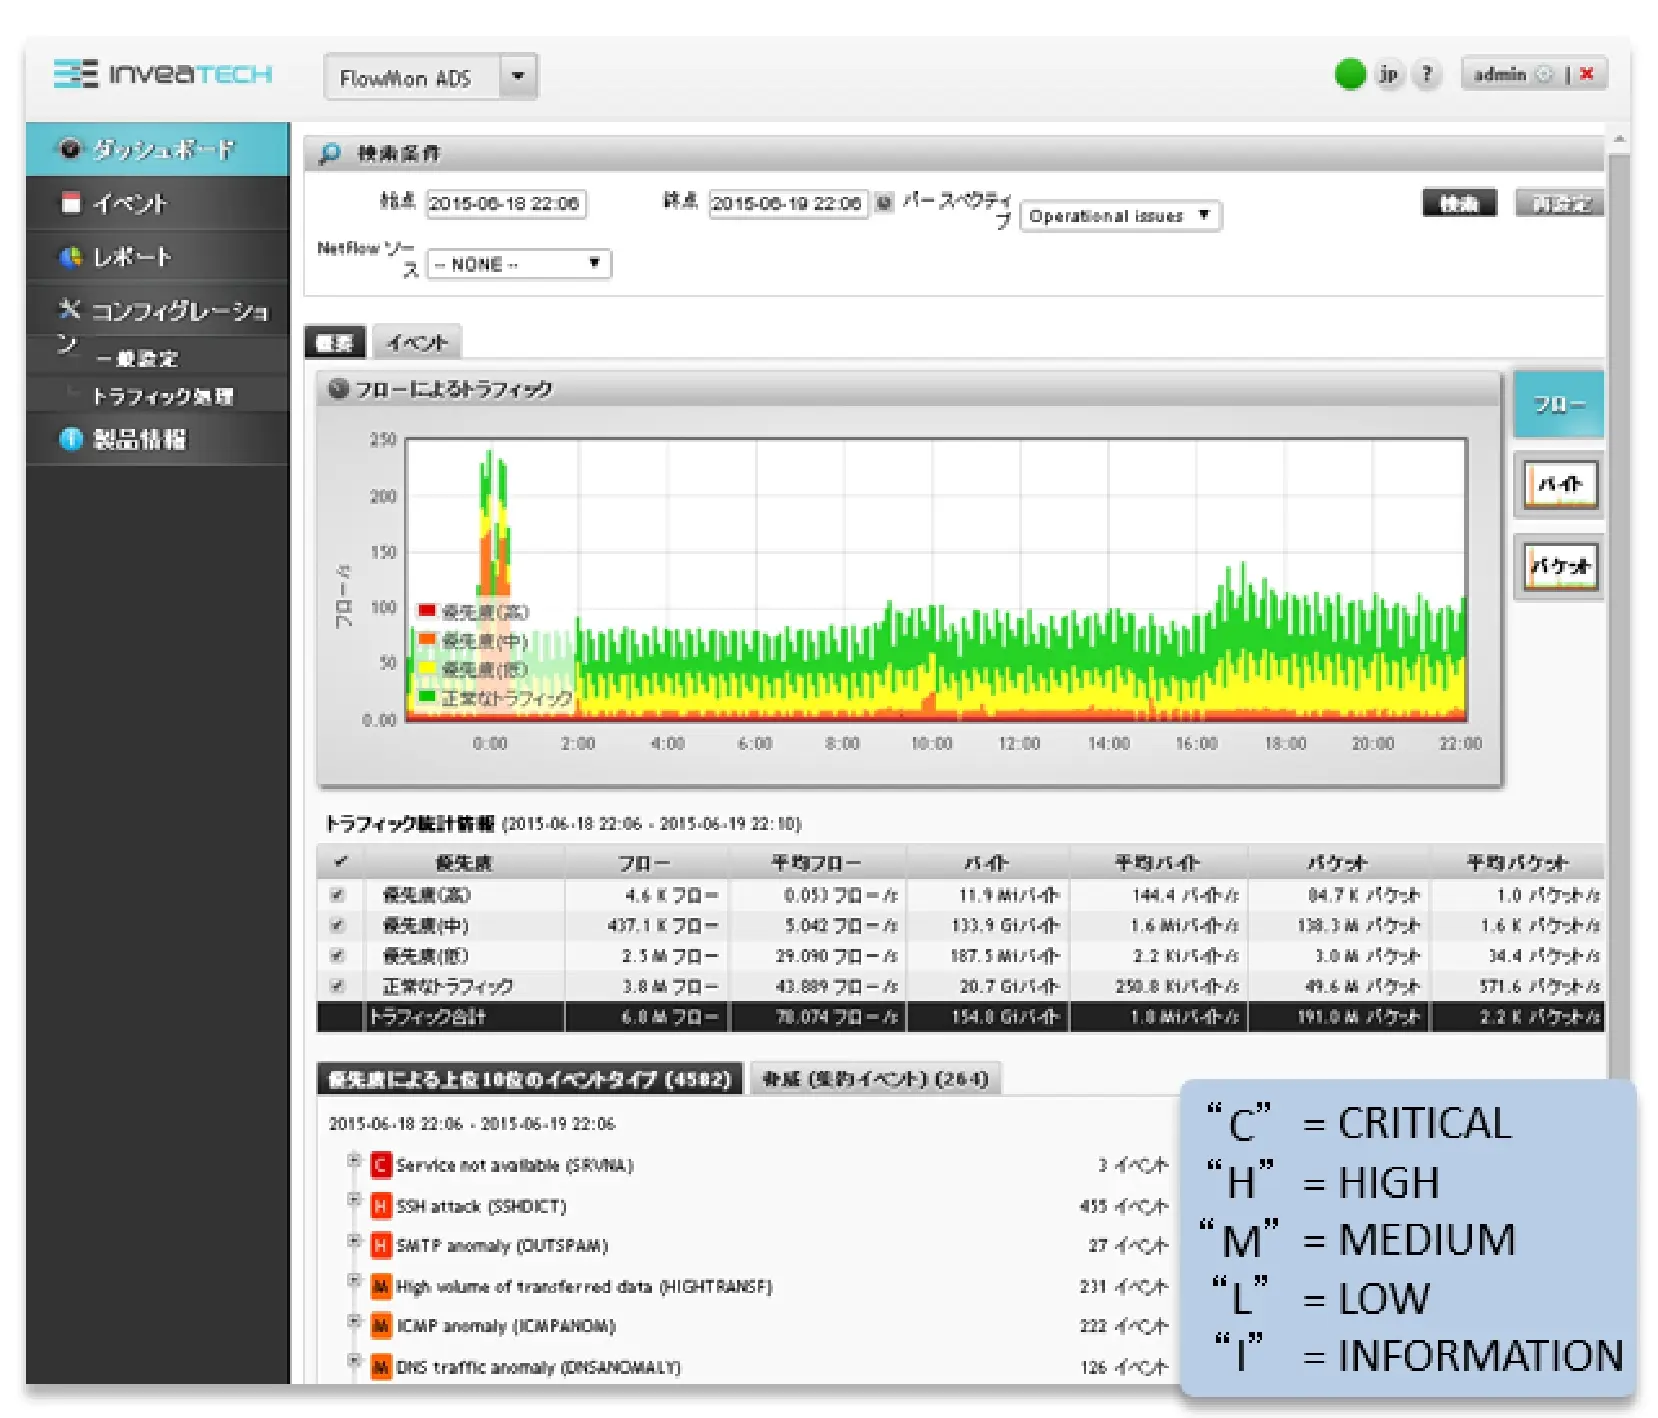The width and height of the screenshot is (1658, 1418).
Task: Click the H icon for SSH attack
Action: (380, 1206)
